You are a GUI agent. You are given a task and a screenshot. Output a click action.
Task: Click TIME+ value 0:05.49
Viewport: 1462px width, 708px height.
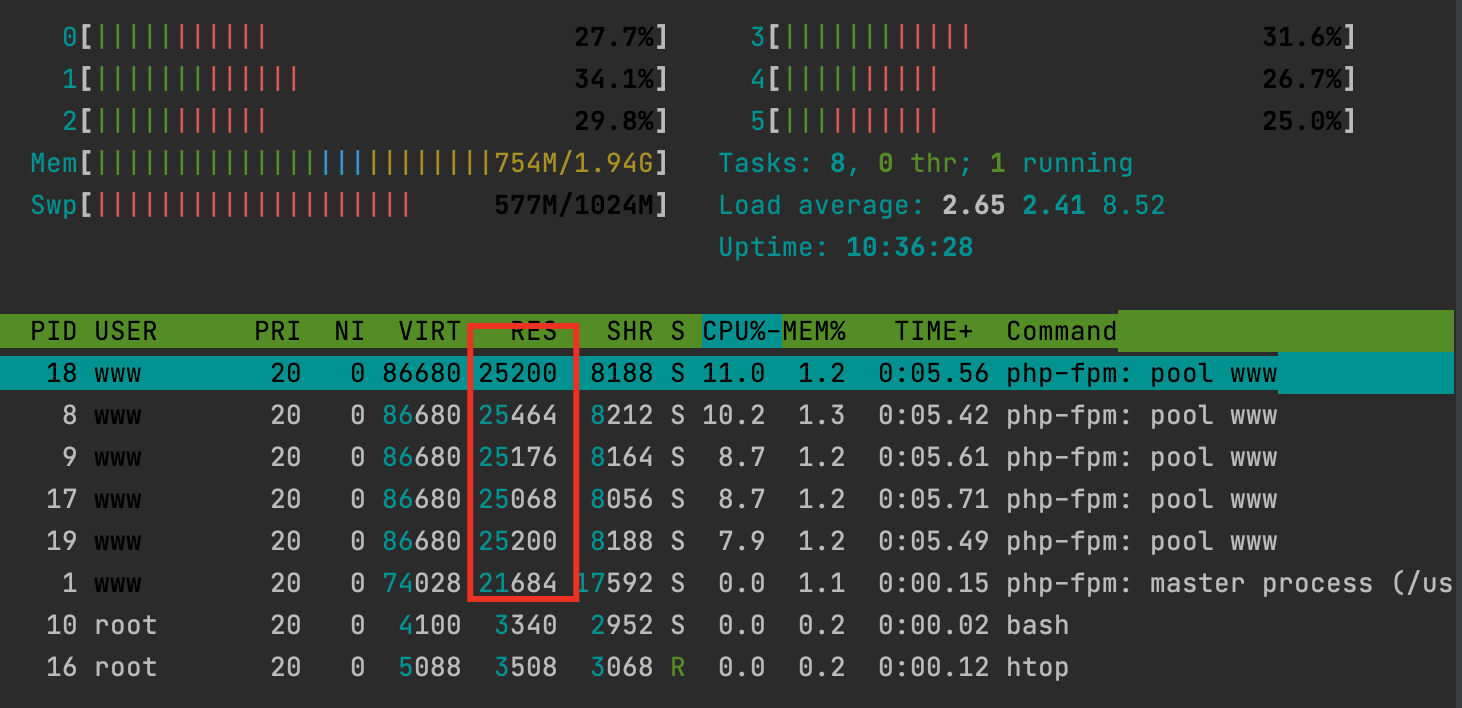(x=934, y=541)
